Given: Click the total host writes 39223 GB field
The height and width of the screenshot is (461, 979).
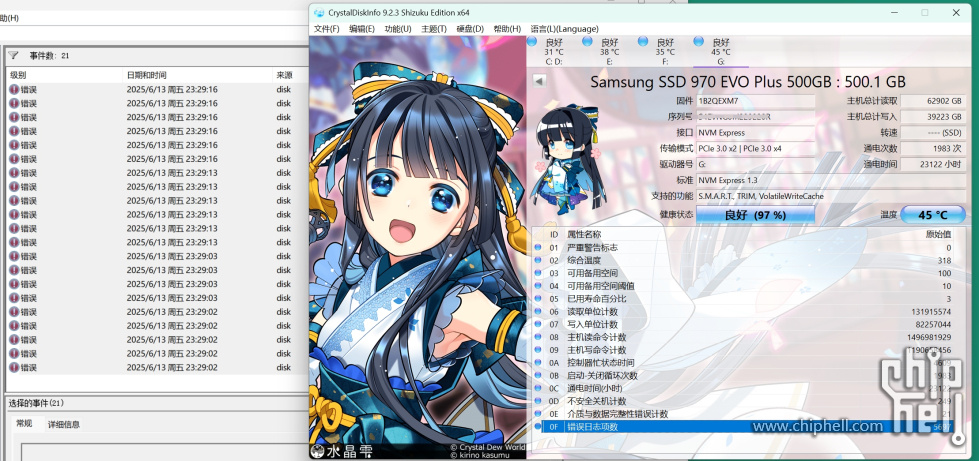Looking at the screenshot, I should [x=933, y=117].
